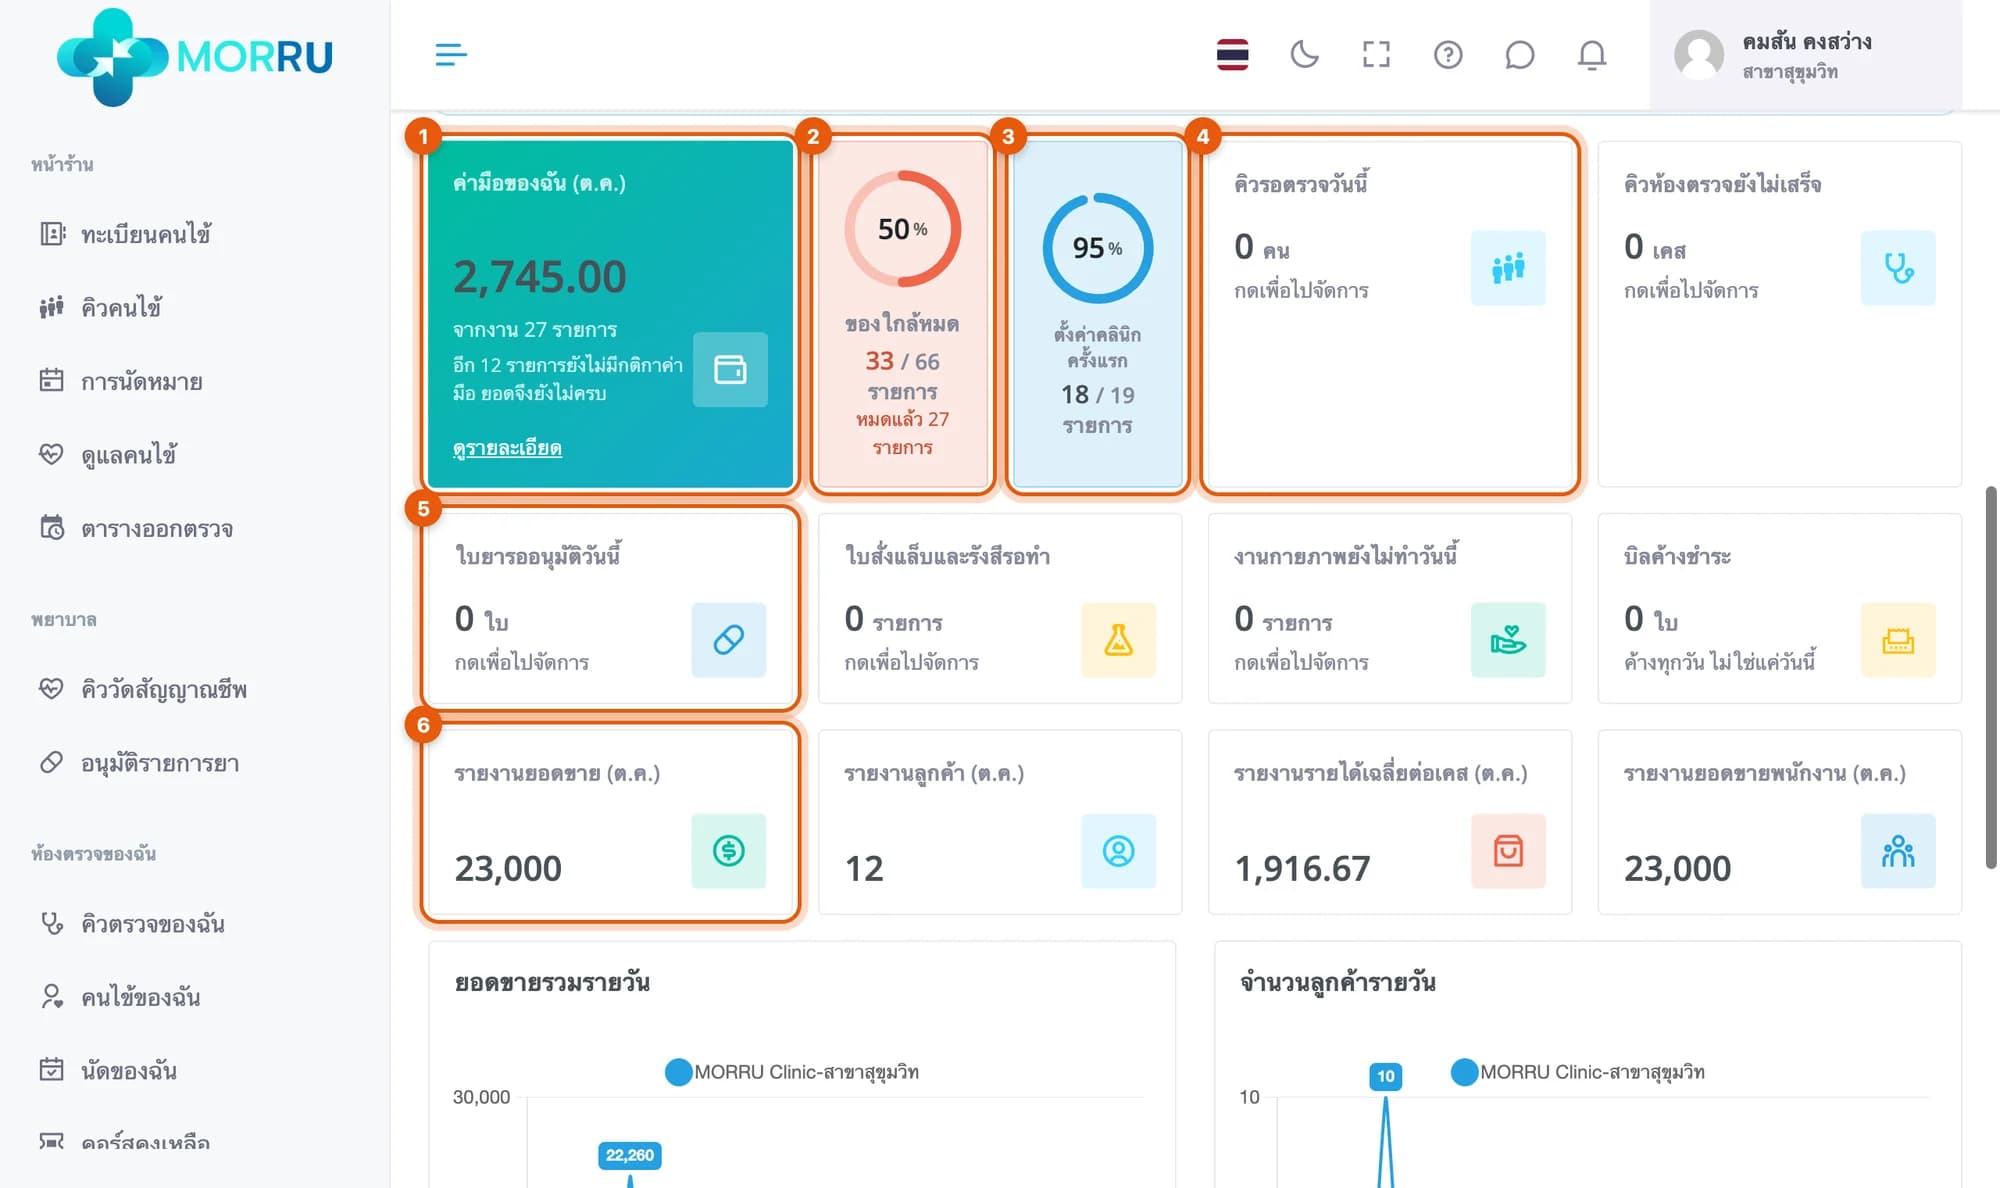Click the cash register icon in บิลค้างชำระ card
Viewport: 2000px width, 1188px height.
1898,640
